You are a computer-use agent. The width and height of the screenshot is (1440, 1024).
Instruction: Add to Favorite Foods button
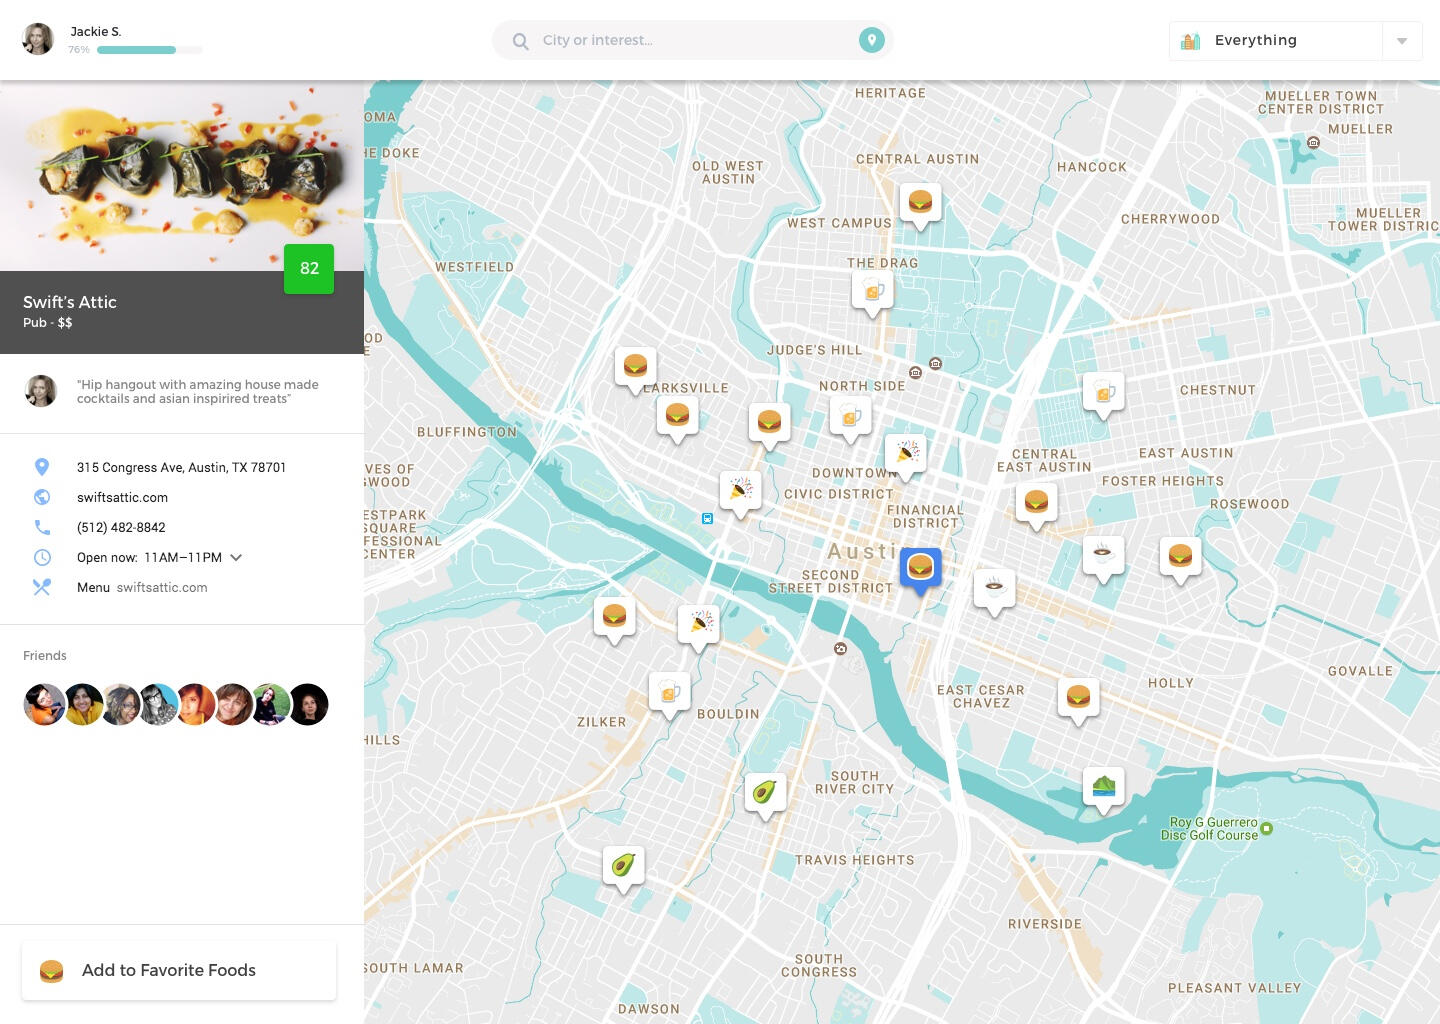tap(179, 970)
